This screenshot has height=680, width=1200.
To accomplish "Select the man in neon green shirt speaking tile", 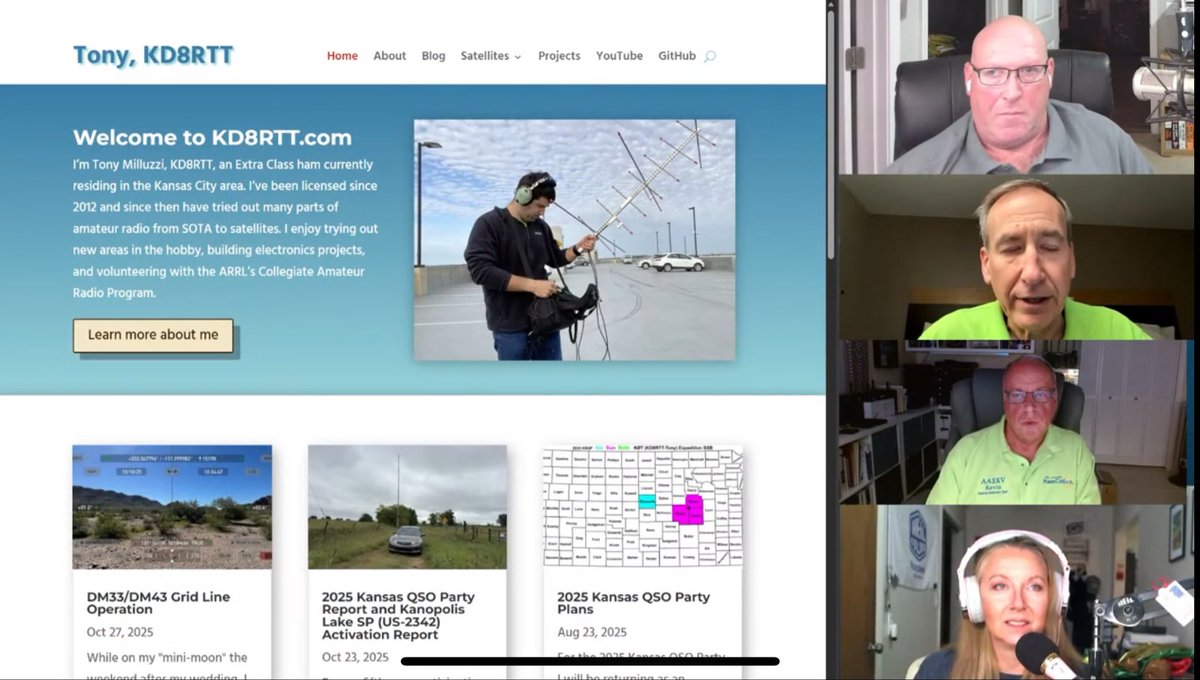I will pyautogui.click(x=1017, y=258).
